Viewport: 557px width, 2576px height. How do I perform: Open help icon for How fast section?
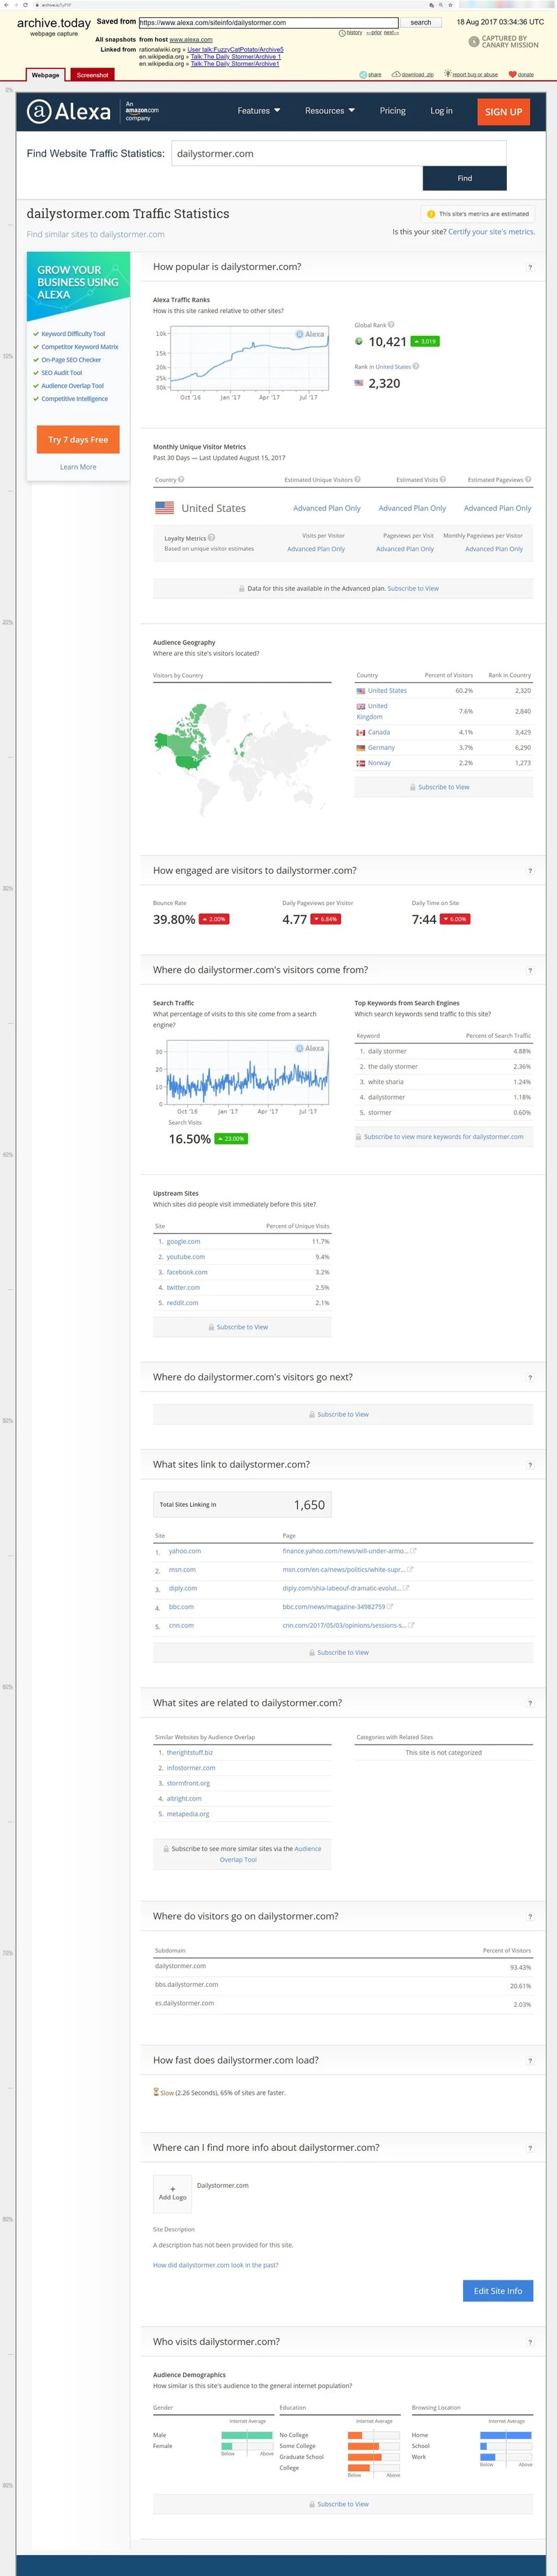click(529, 2061)
